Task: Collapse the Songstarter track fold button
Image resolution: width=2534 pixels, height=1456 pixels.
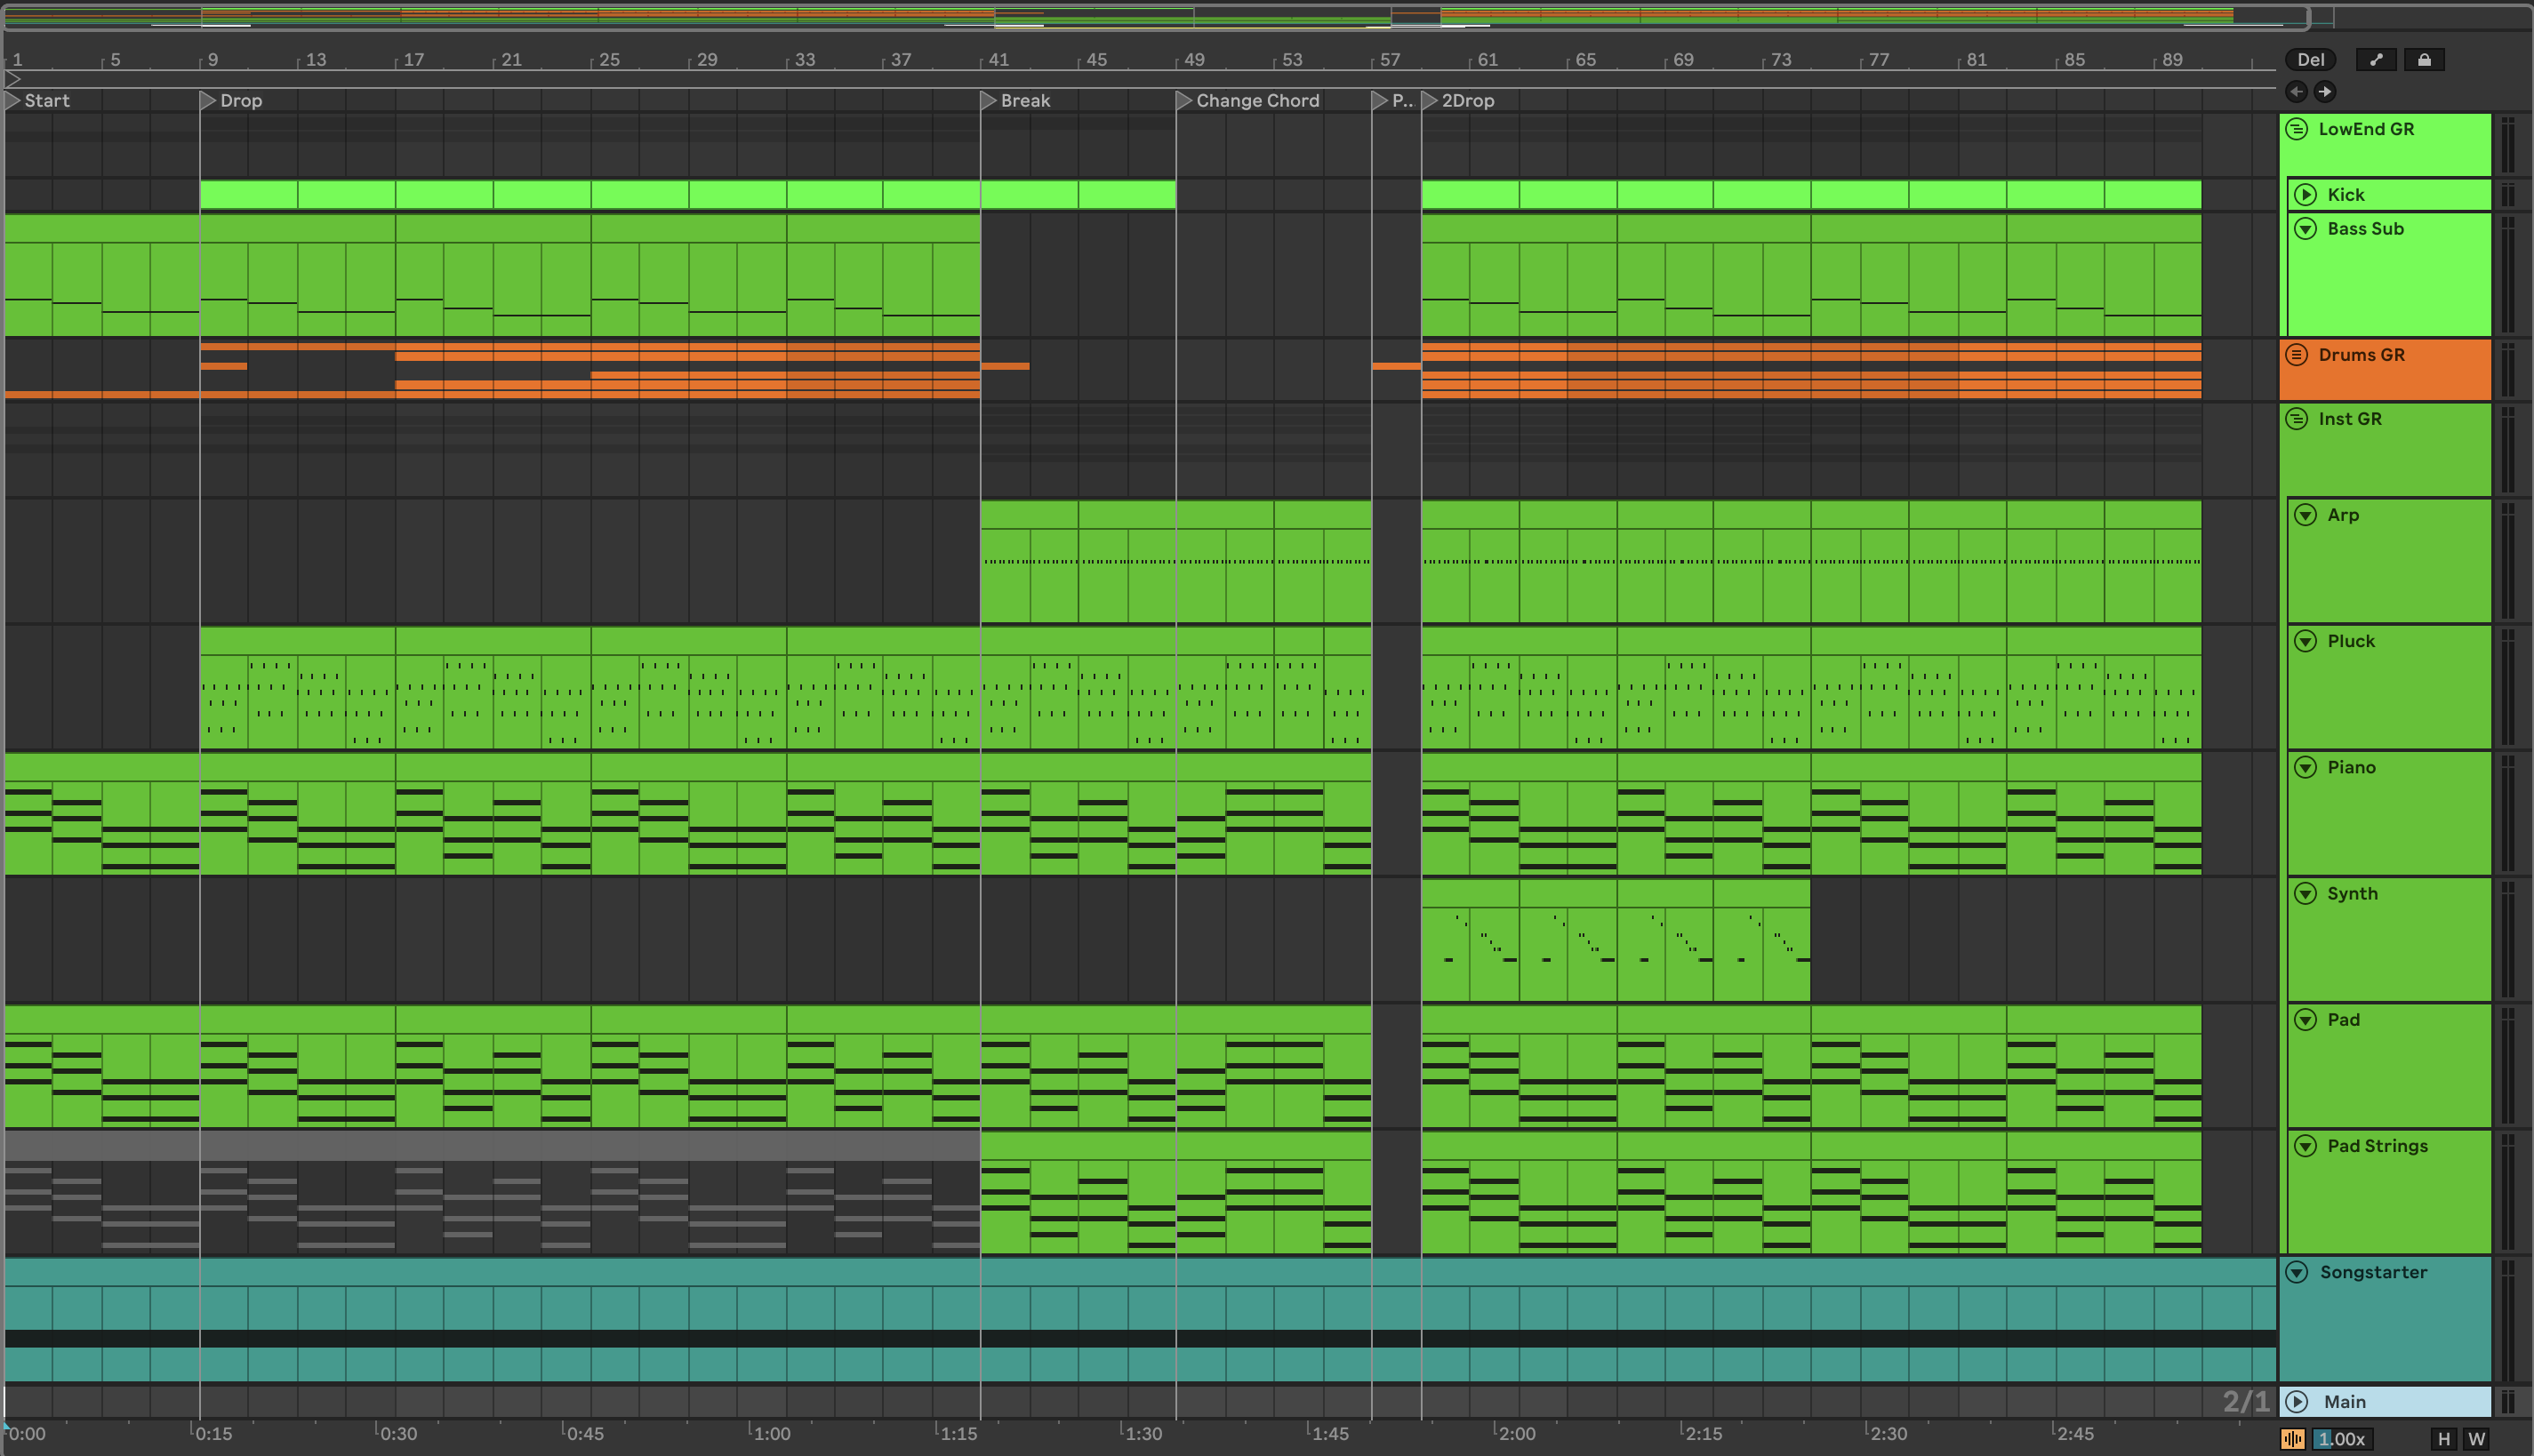Action: pos(2297,1272)
